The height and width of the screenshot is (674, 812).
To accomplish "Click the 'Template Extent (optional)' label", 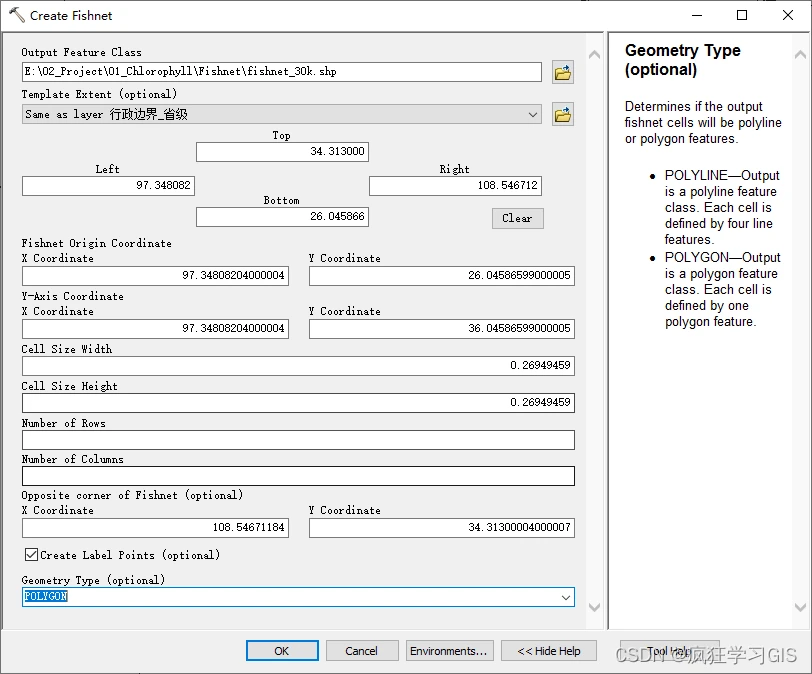I will click(99, 94).
